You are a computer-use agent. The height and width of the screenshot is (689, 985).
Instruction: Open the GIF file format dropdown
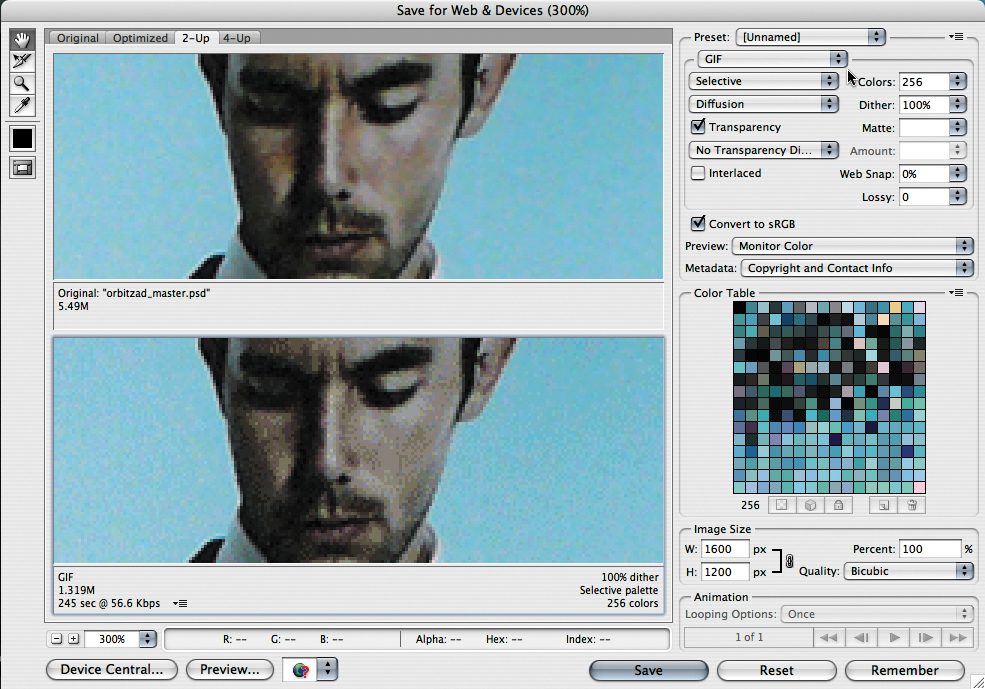(772, 60)
